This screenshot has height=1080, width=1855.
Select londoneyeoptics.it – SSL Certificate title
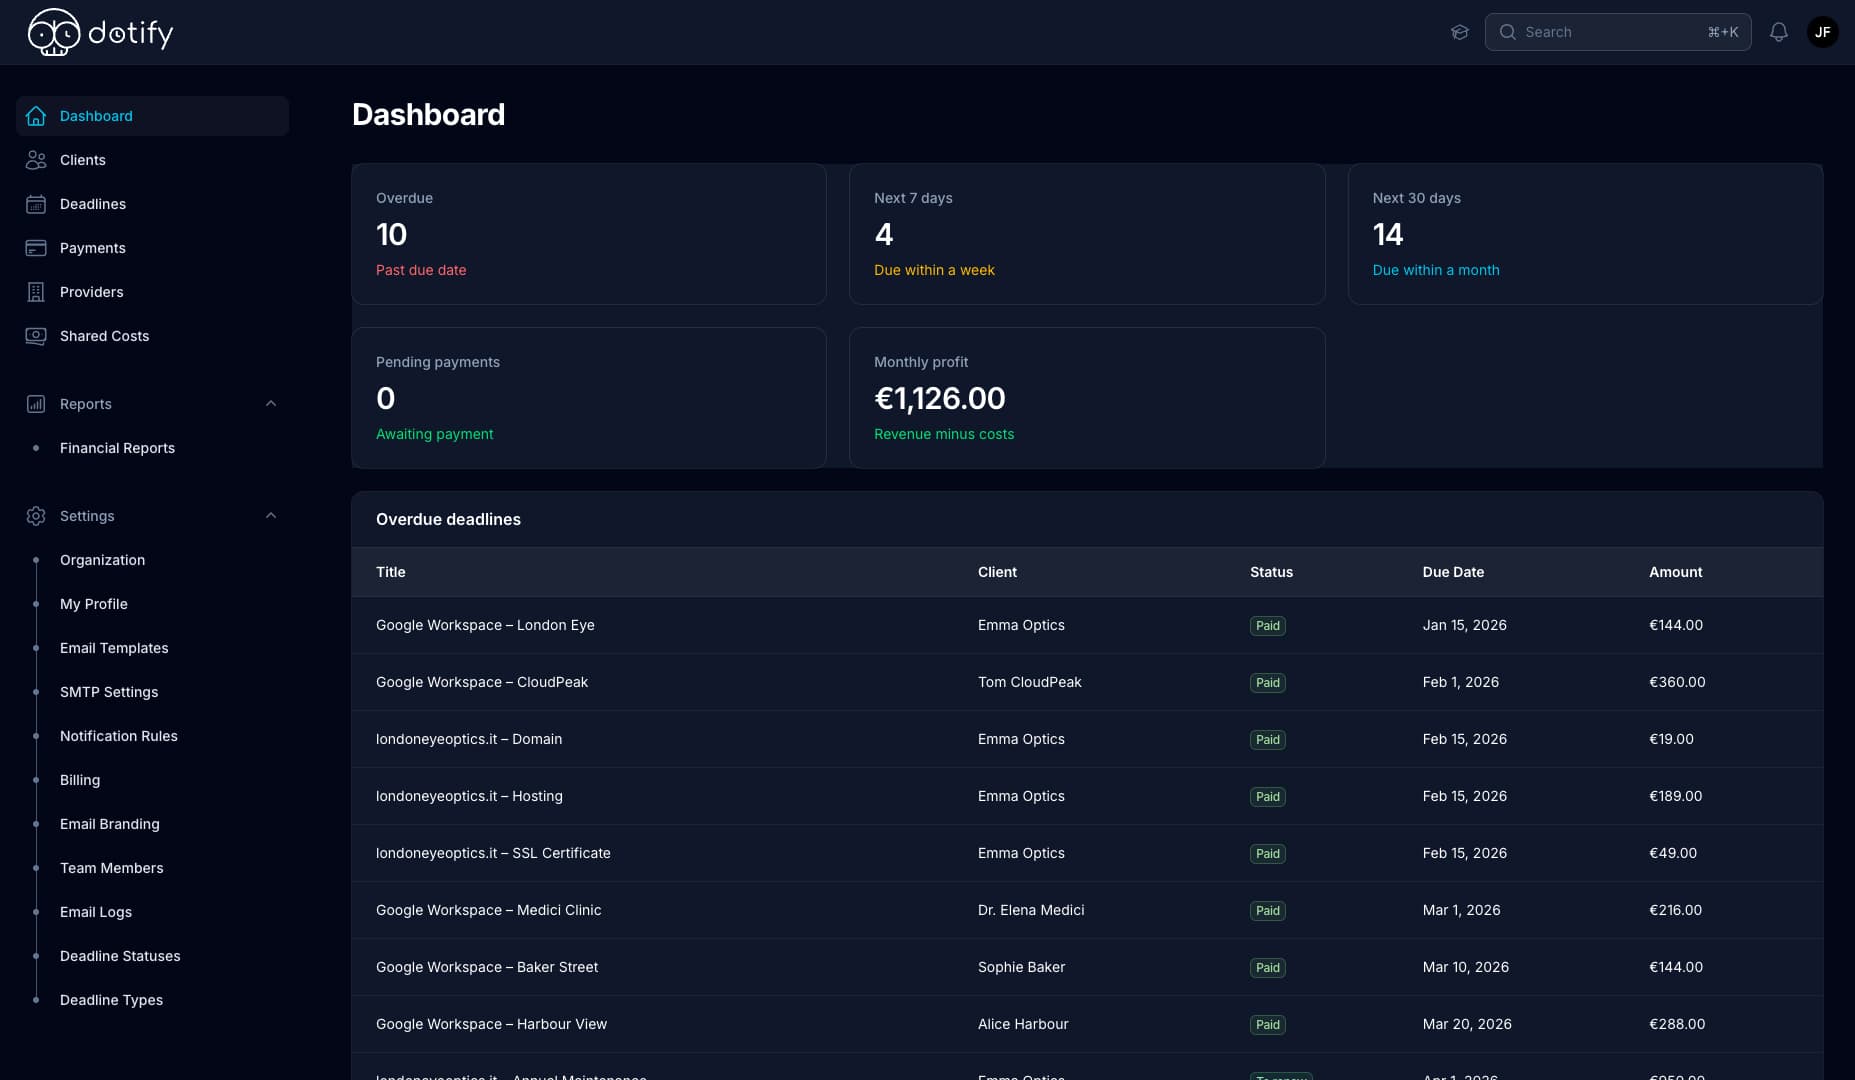tap(493, 853)
